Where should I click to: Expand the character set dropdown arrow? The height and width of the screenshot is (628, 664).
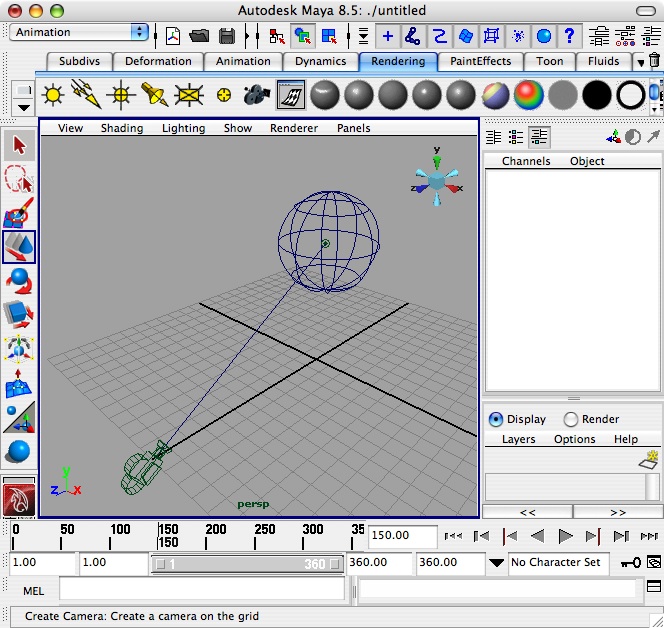(497, 563)
